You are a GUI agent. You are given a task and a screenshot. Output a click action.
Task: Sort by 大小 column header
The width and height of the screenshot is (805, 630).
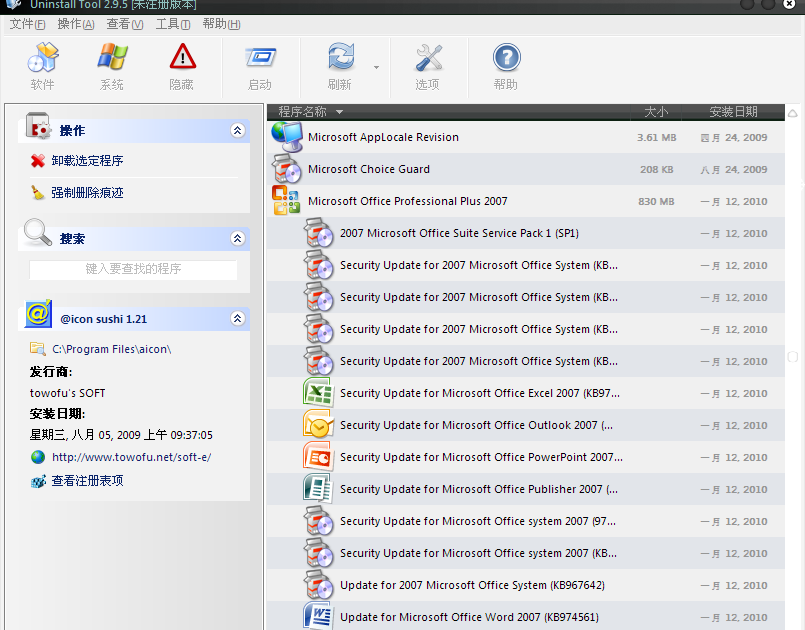[x=656, y=111]
